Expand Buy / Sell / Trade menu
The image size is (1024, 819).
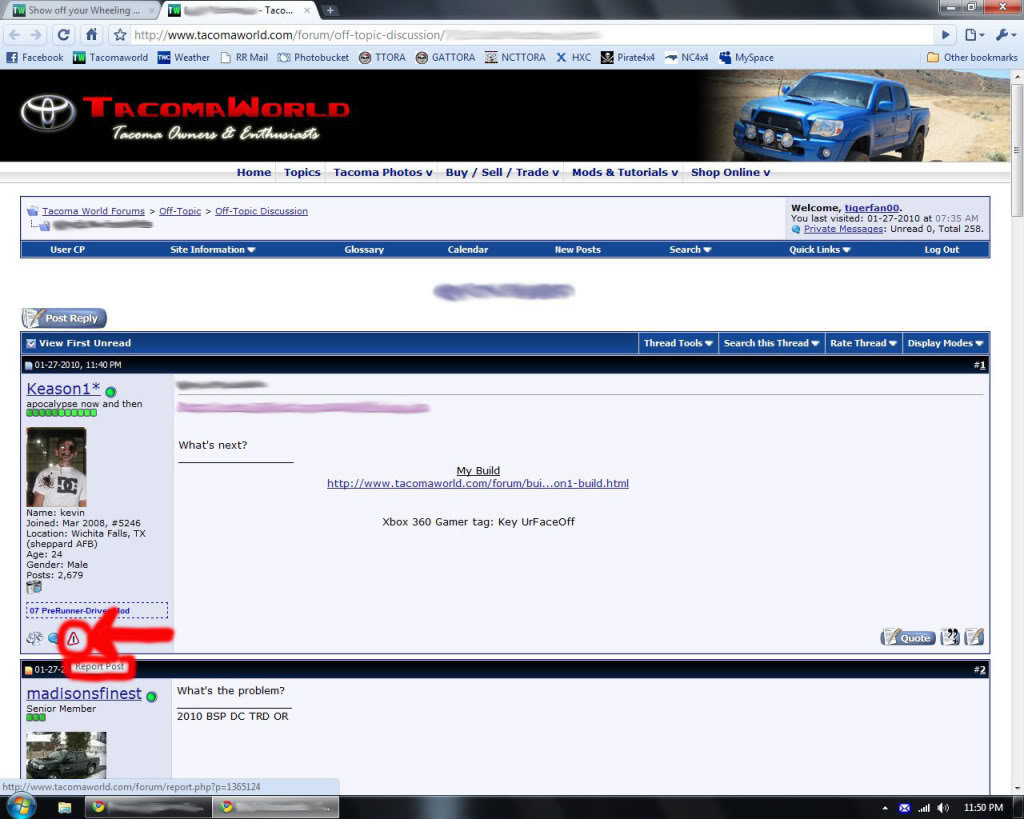pos(502,172)
